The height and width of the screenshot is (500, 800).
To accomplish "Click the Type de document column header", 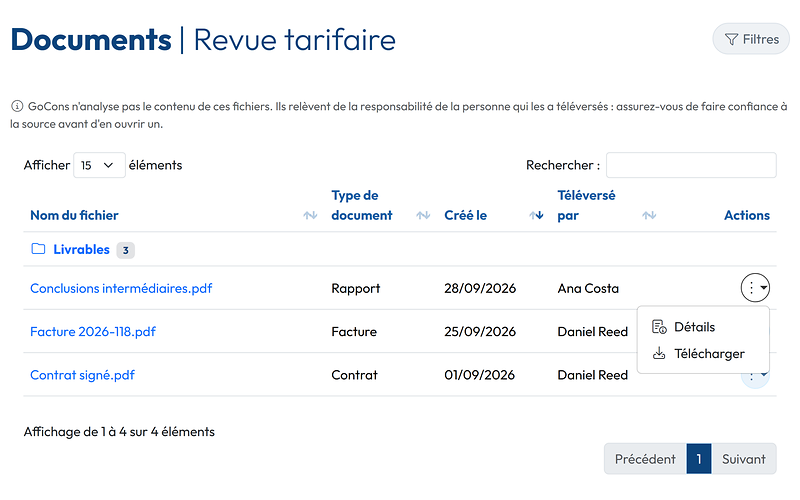I will coord(362,205).
